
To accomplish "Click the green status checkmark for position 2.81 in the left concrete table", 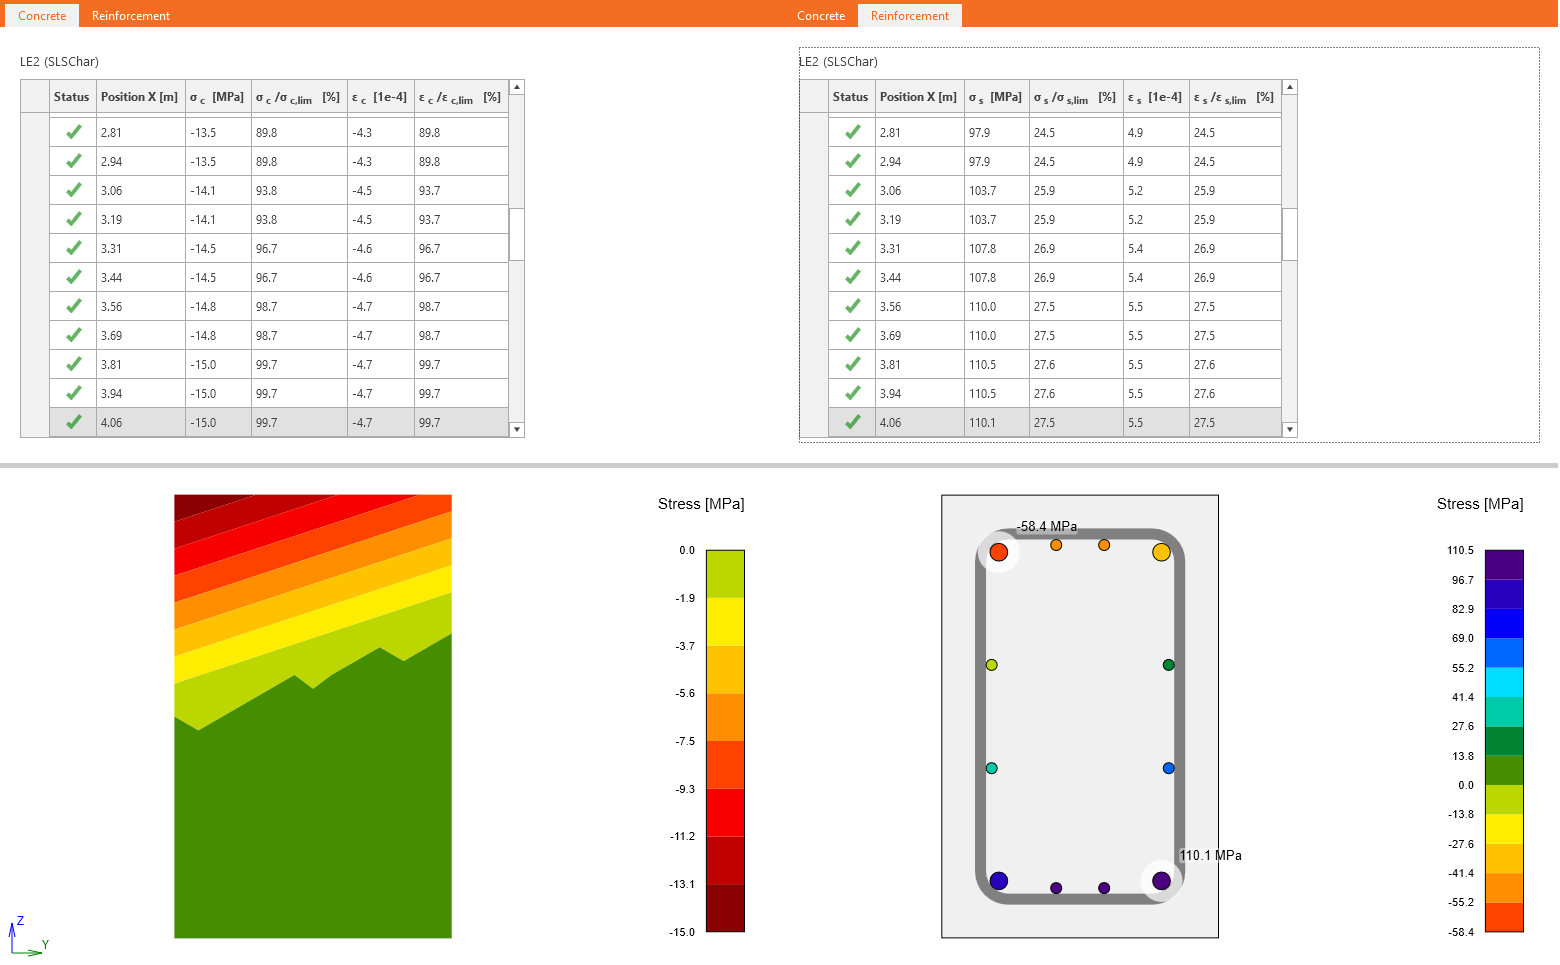I will pyautogui.click(x=73, y=132).
